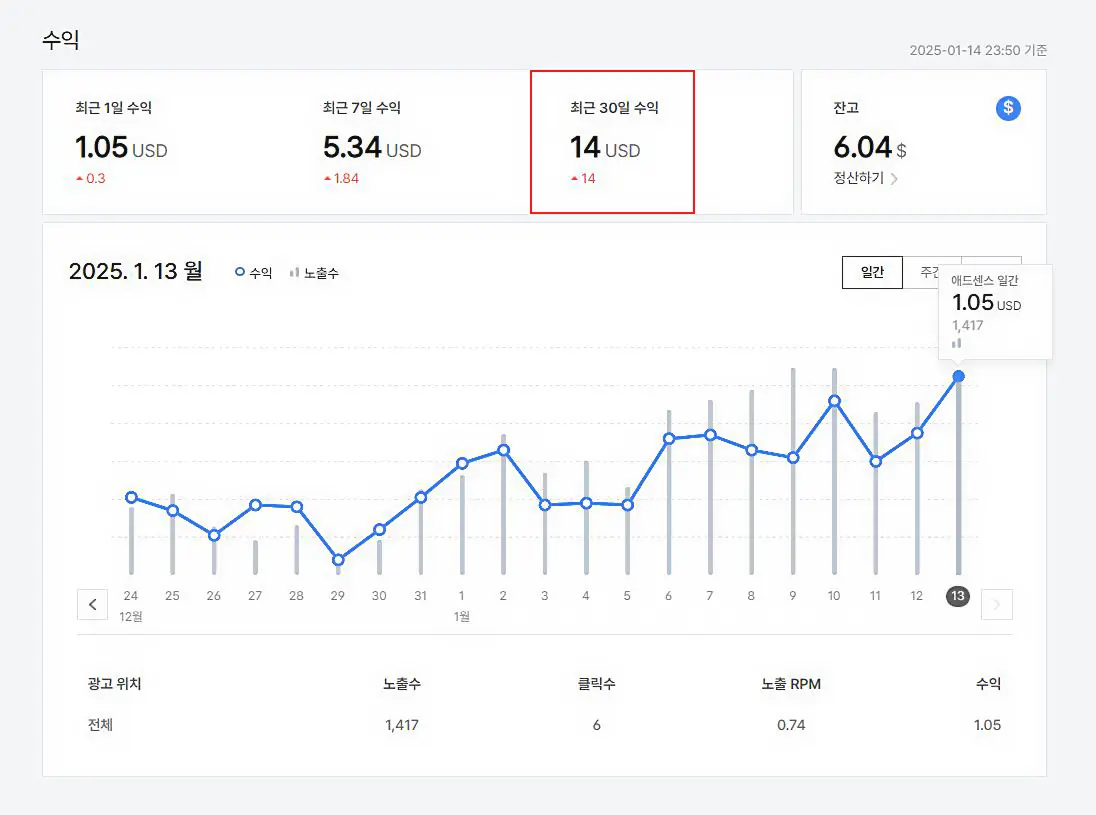
Task: Click the 광고 위치 column header
Action: coord(114,684)
